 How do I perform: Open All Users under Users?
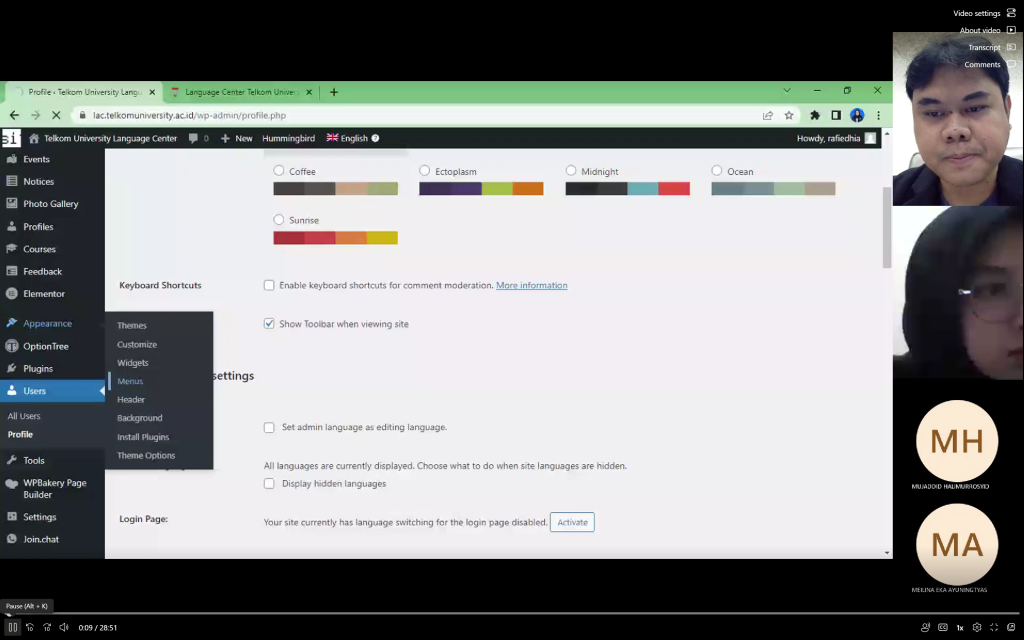coord(24,416)
